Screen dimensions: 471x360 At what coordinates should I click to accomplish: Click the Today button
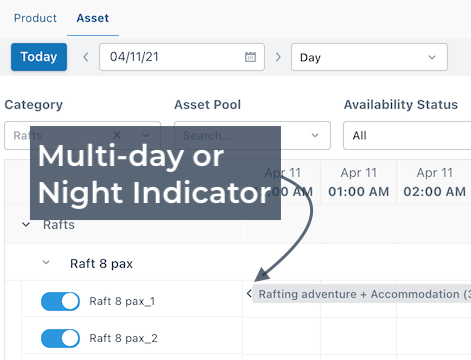click(39, 57)
